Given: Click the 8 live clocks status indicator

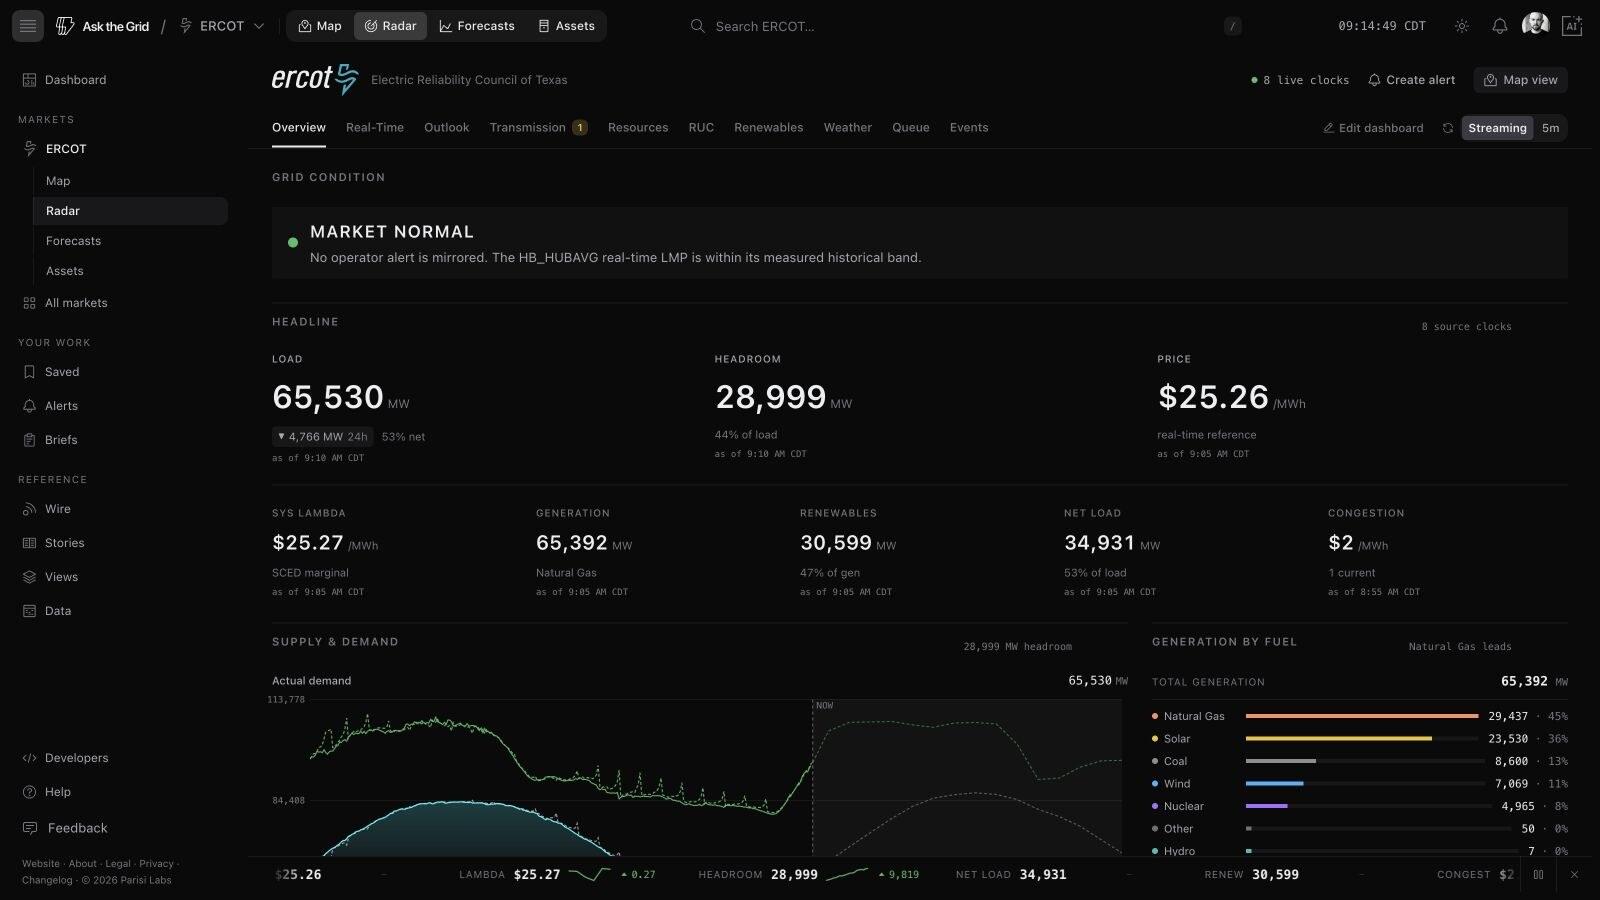Looking at the screenshot, I should (1300, 80).
